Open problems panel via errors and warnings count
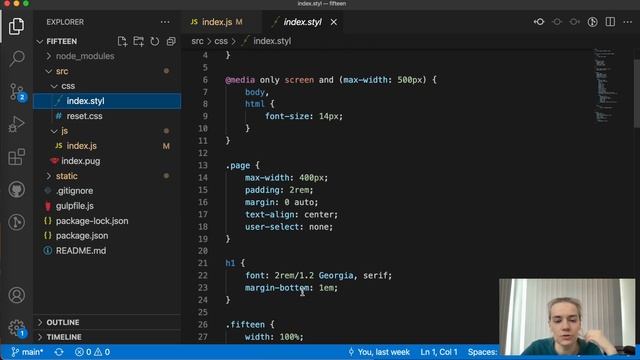 92,352
